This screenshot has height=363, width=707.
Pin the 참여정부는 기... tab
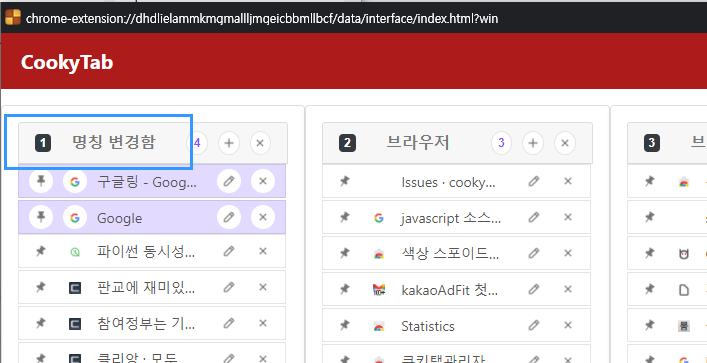point(41,323)
